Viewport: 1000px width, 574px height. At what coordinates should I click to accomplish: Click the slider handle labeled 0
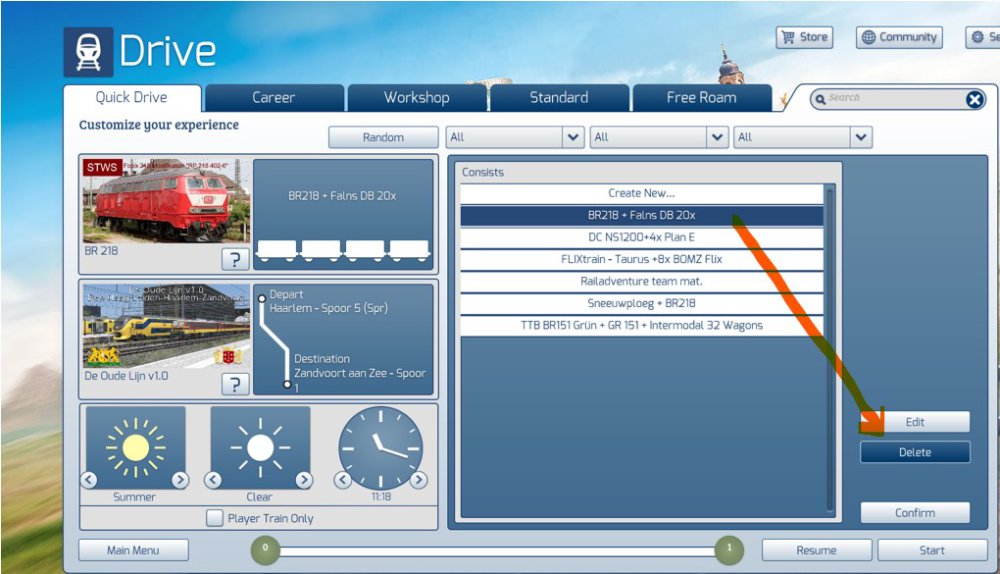[x=265, y=548]
